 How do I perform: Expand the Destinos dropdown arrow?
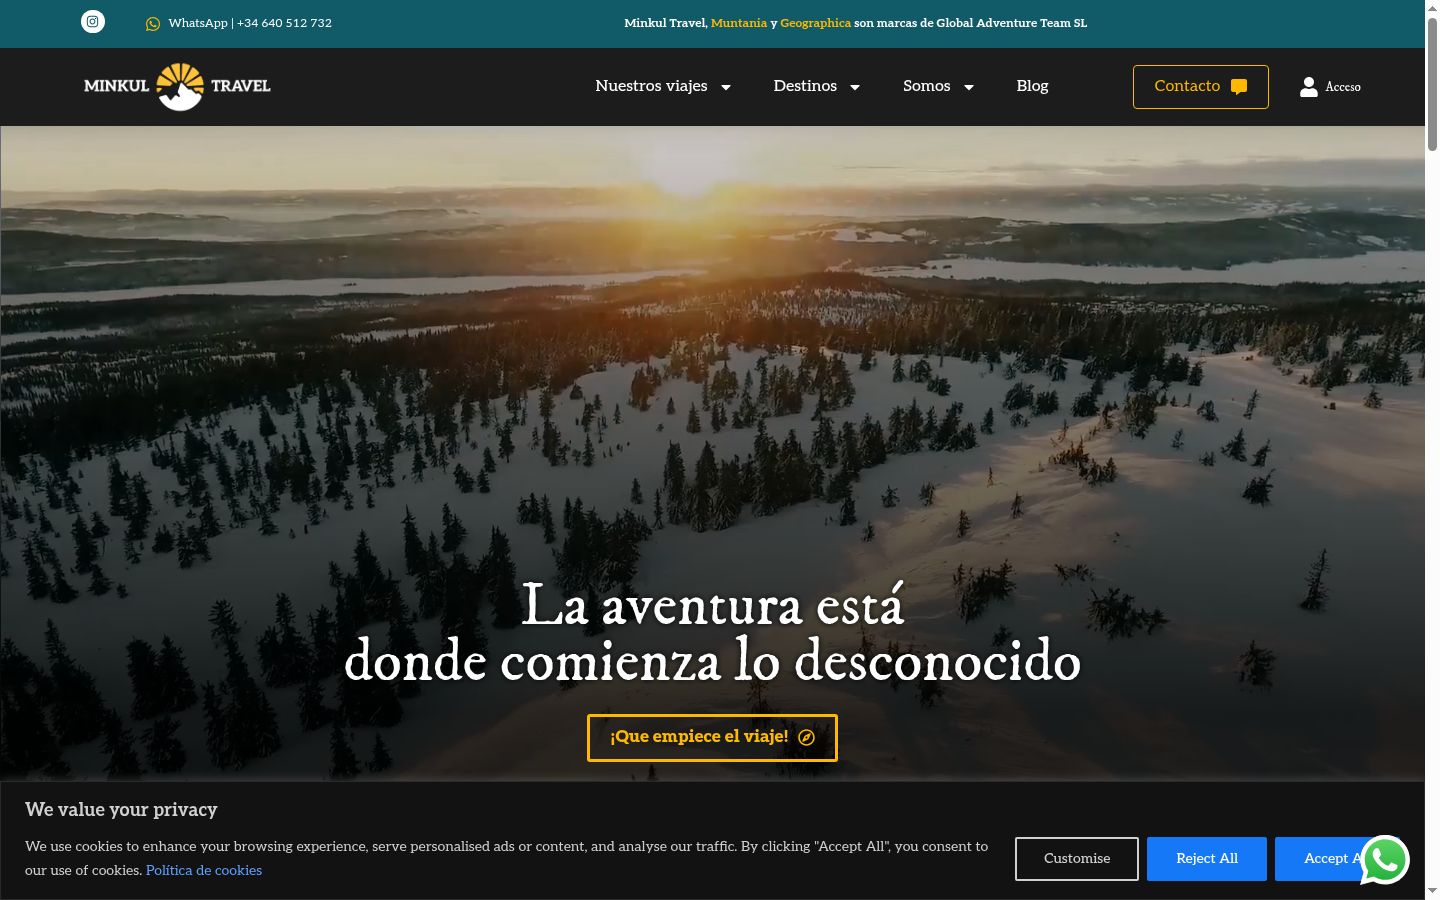pos(855,87)
